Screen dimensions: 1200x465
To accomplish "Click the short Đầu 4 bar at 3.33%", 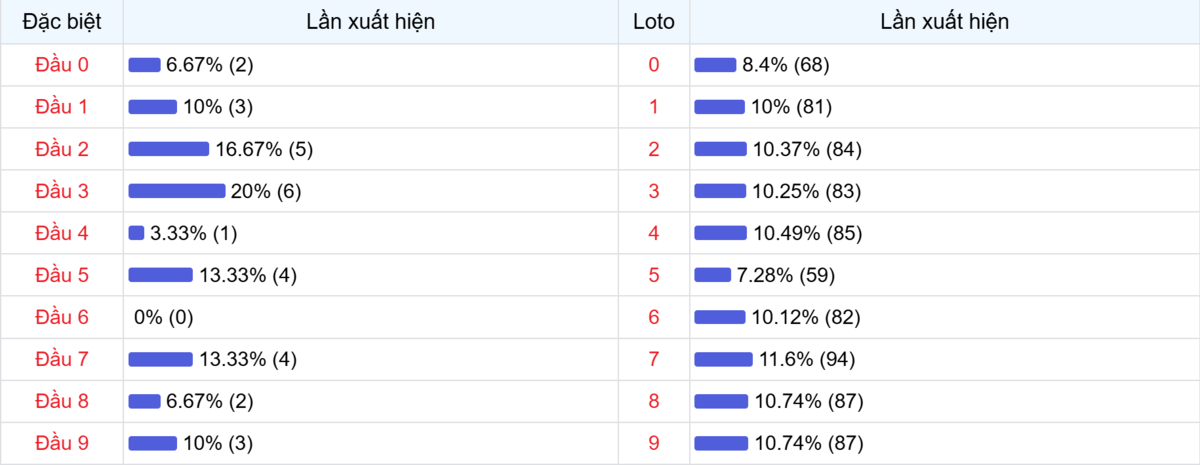I will [x=137, y=233].
